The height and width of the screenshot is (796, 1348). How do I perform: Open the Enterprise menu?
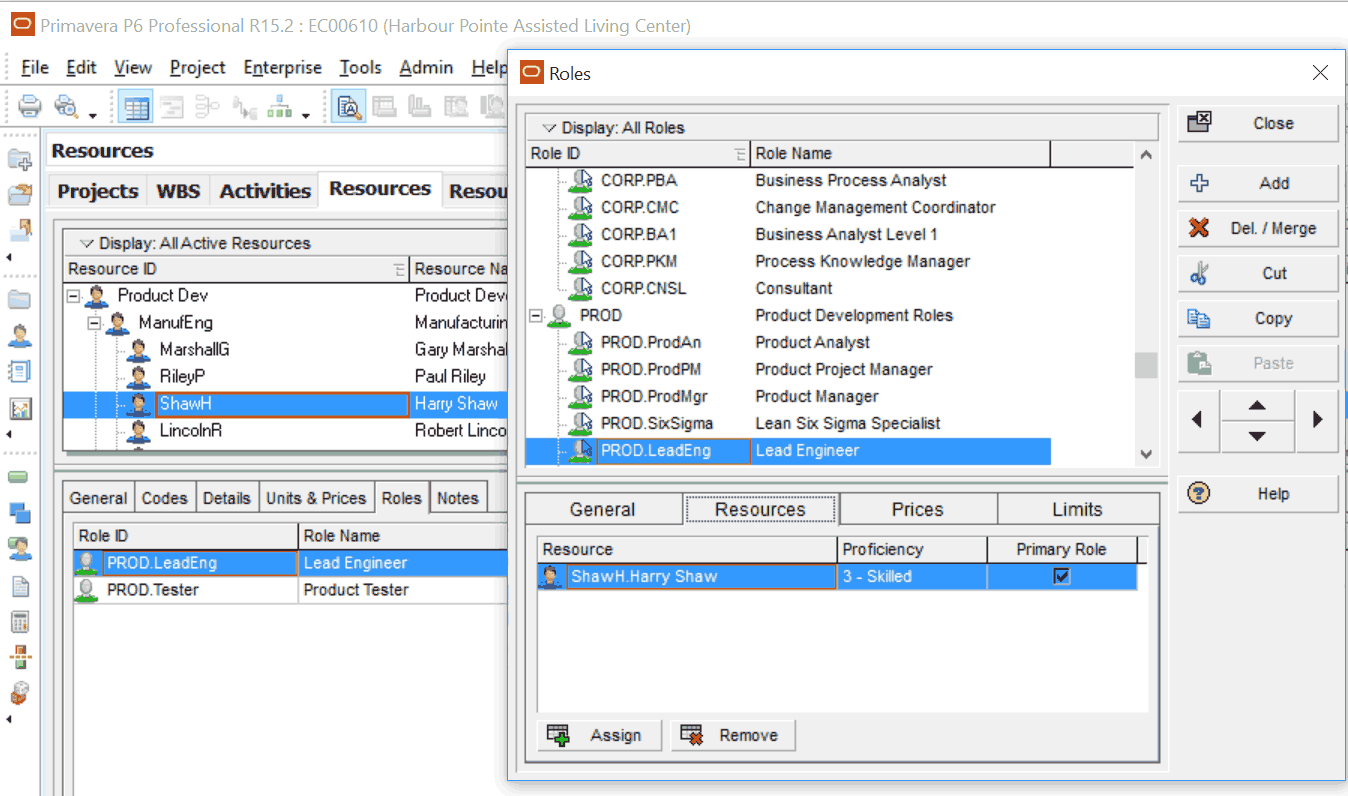(x=282, y=68)
